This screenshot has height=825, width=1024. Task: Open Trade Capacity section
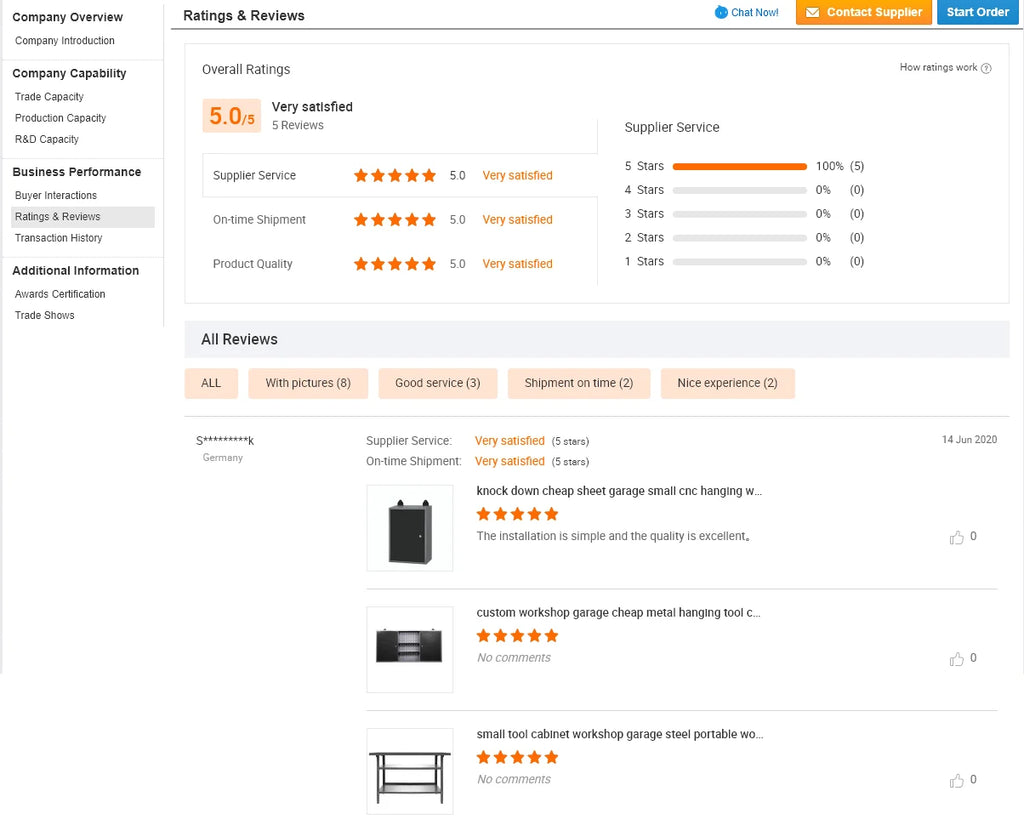tap(49, 97)
